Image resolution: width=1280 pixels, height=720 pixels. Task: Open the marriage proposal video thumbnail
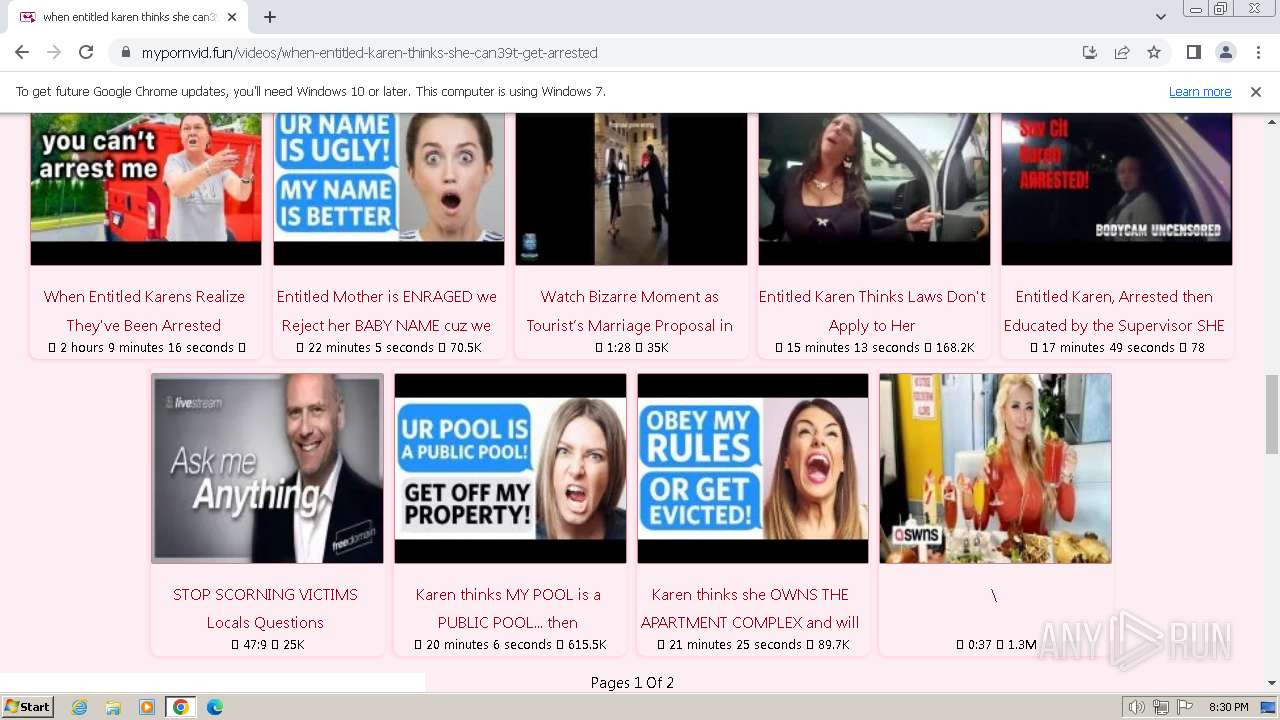(x=631, y=189)
